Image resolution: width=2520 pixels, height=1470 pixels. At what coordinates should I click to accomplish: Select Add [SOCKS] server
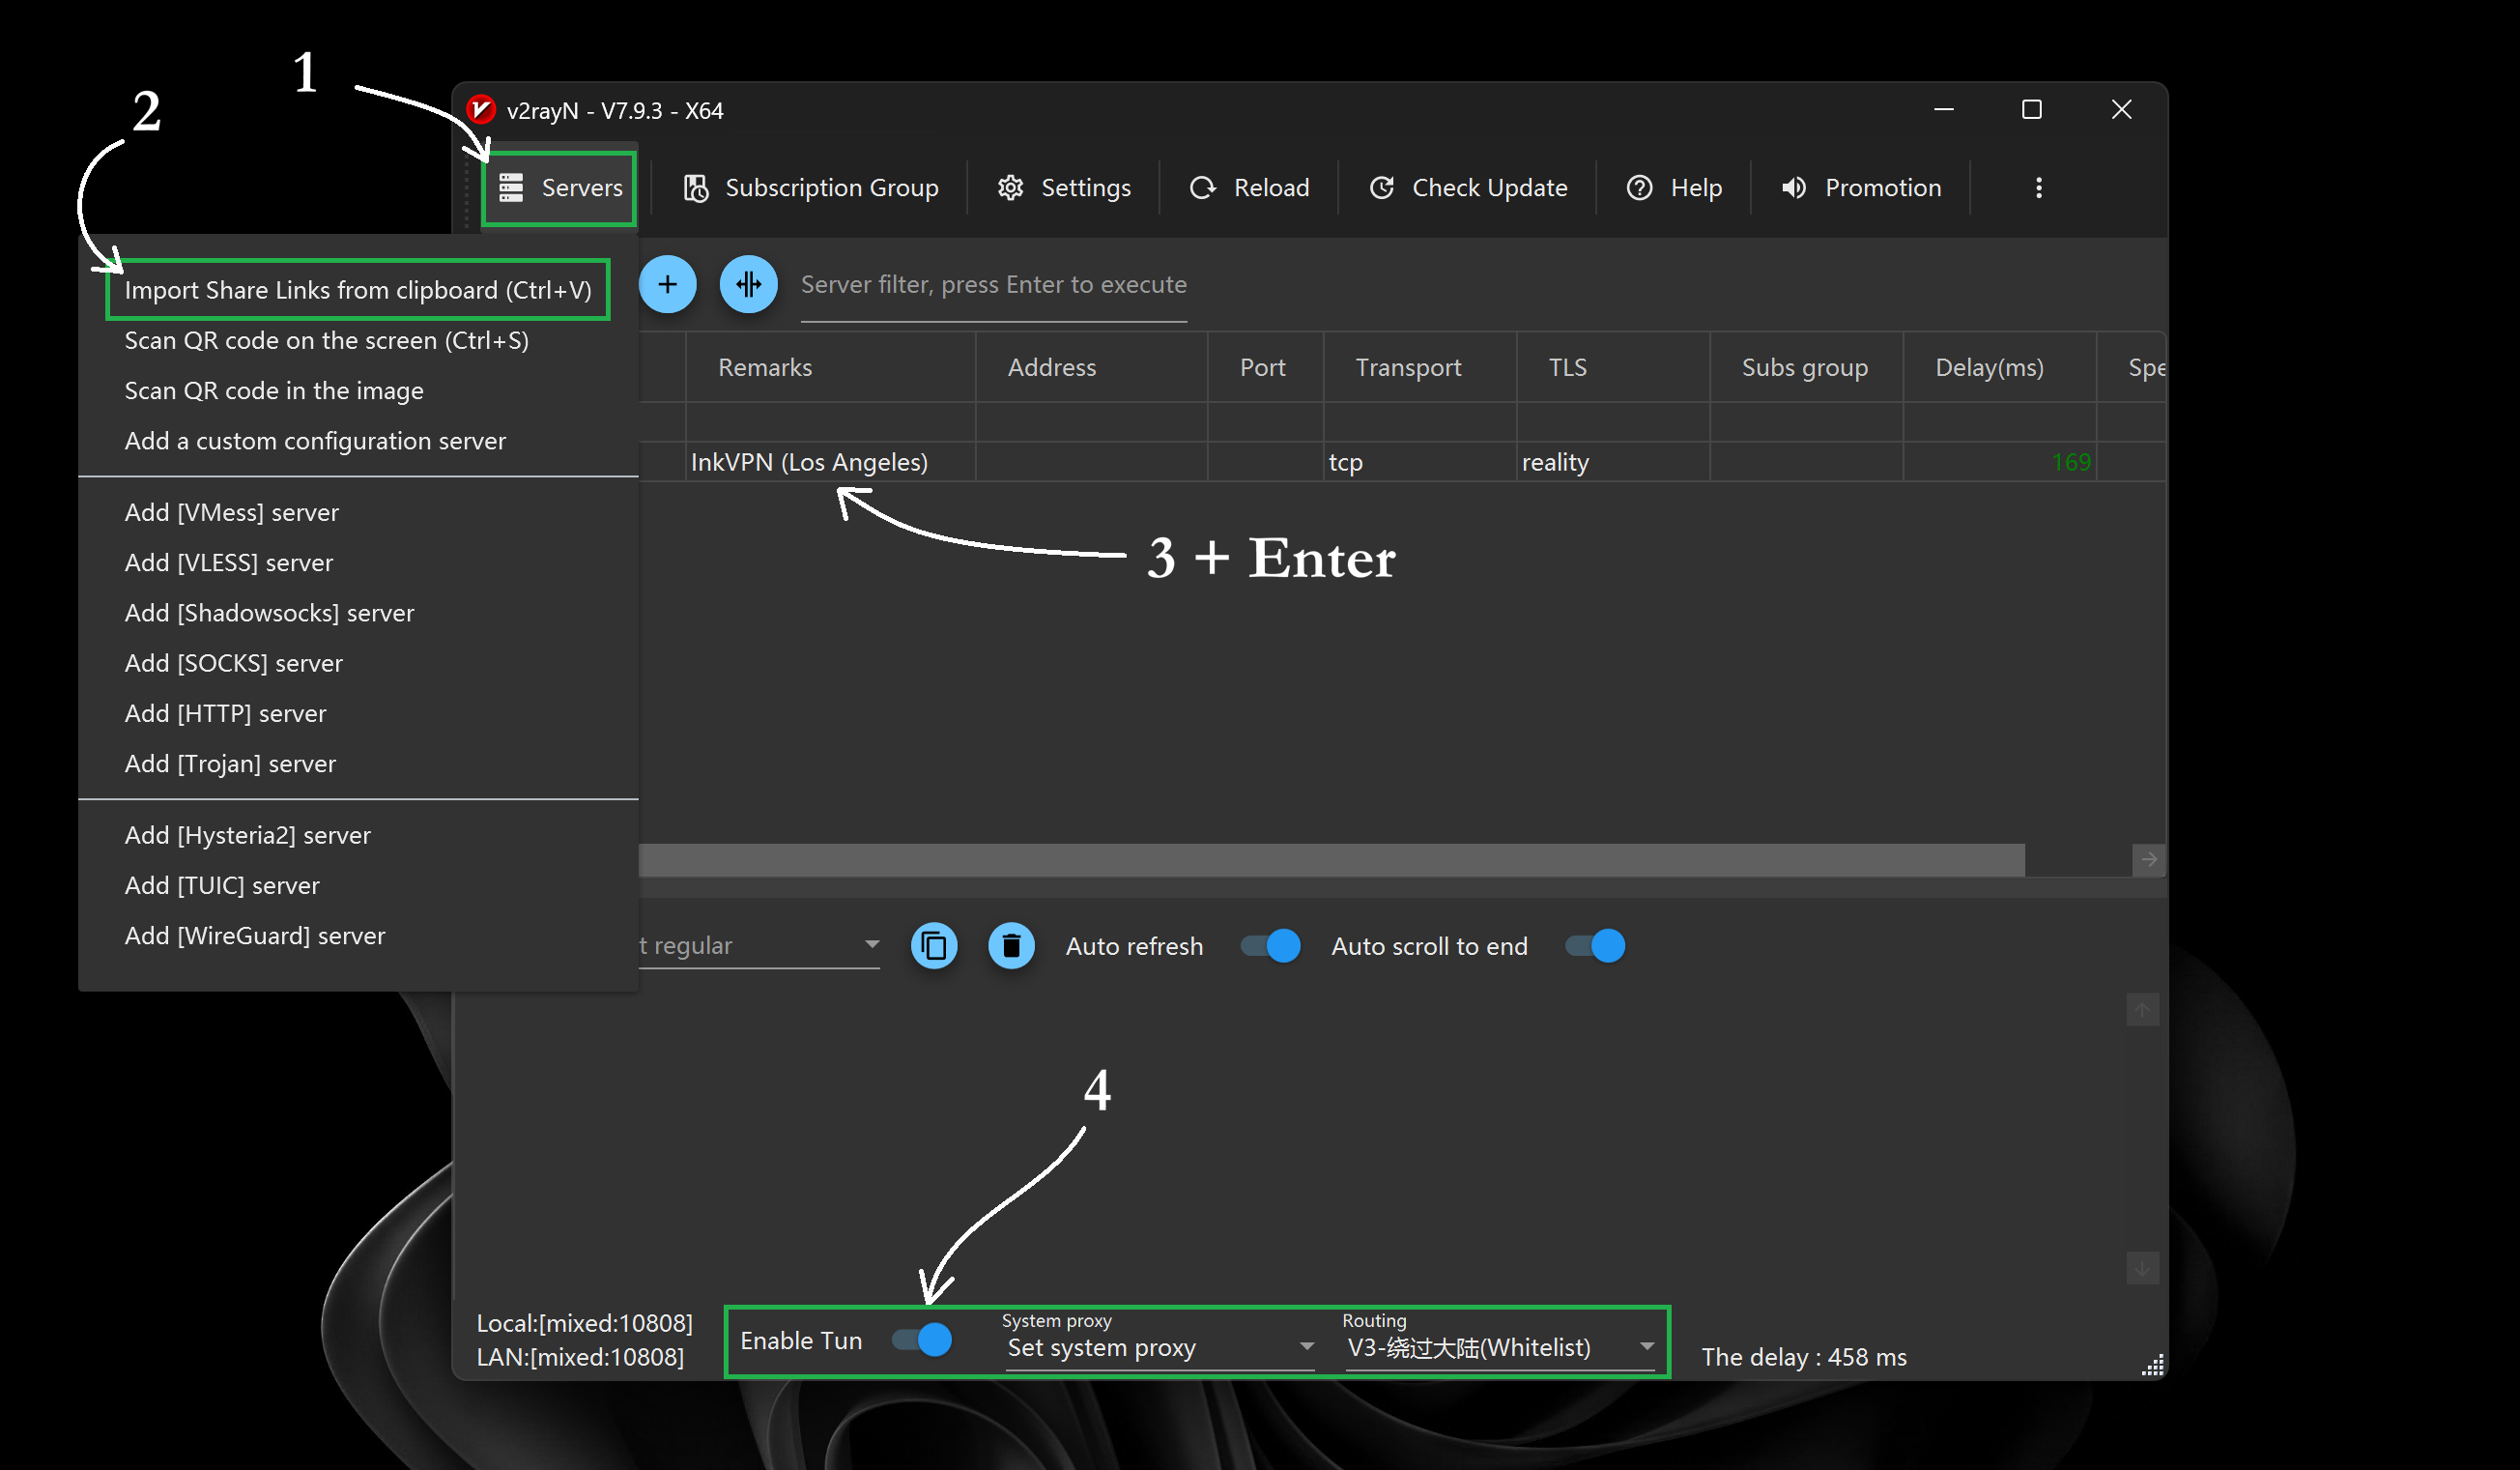tap(358, 663)
